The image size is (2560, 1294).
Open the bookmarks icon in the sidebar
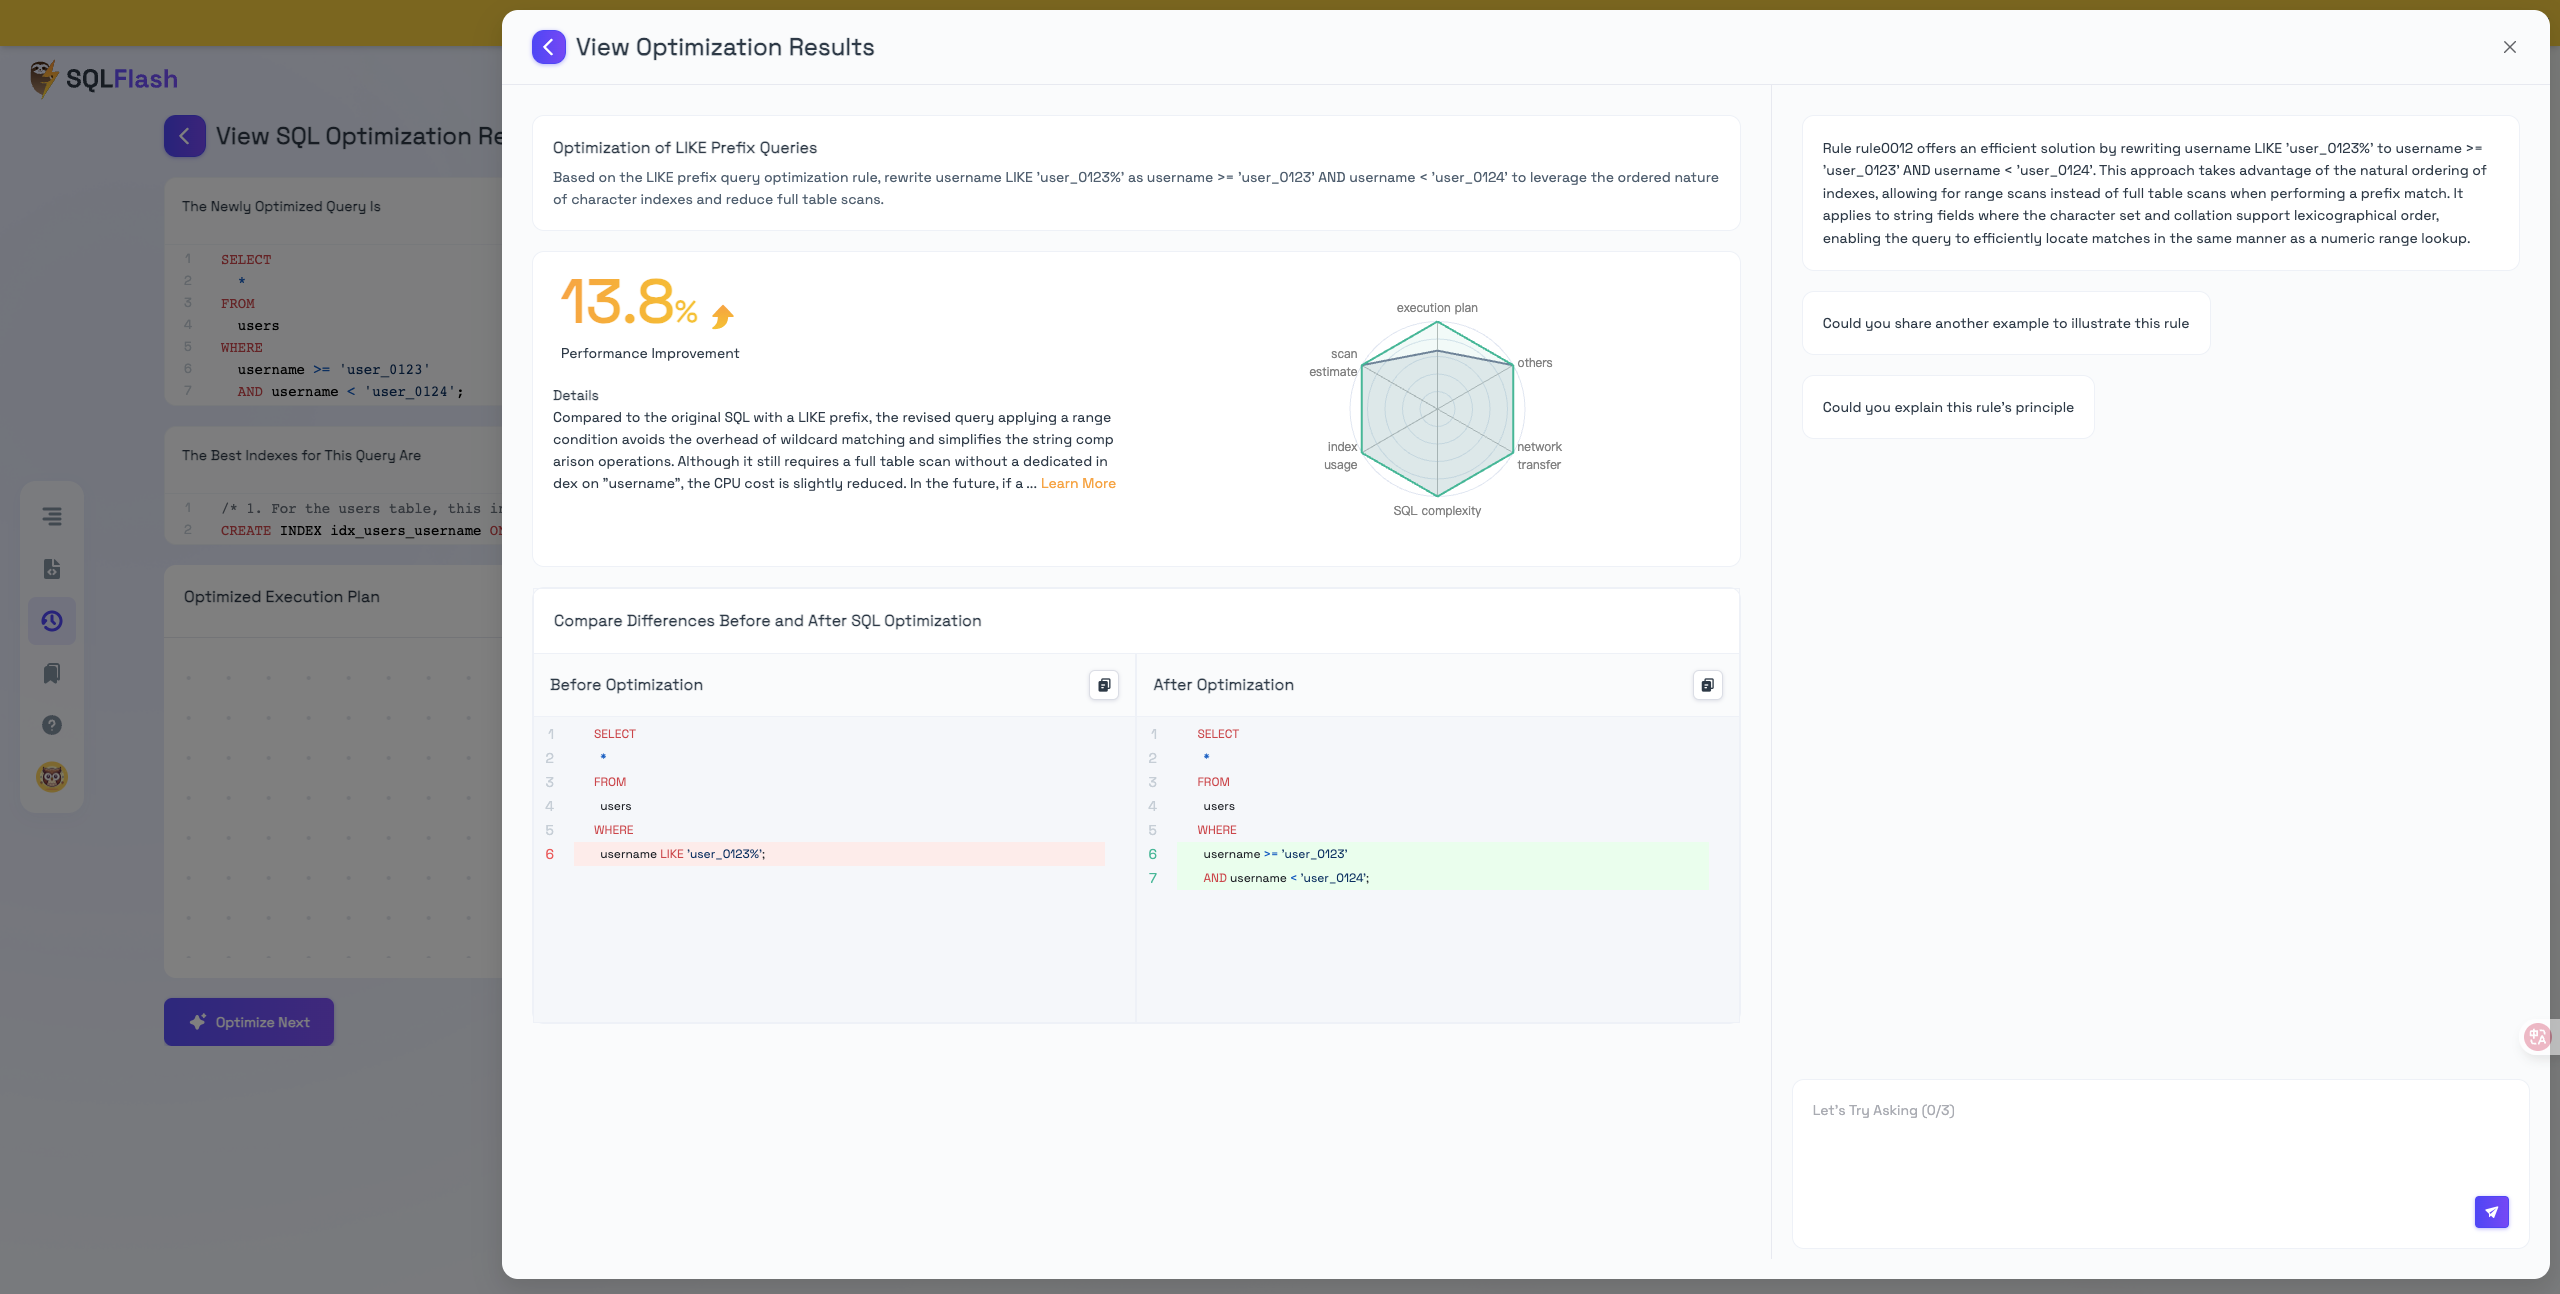(x=51, y=673)
